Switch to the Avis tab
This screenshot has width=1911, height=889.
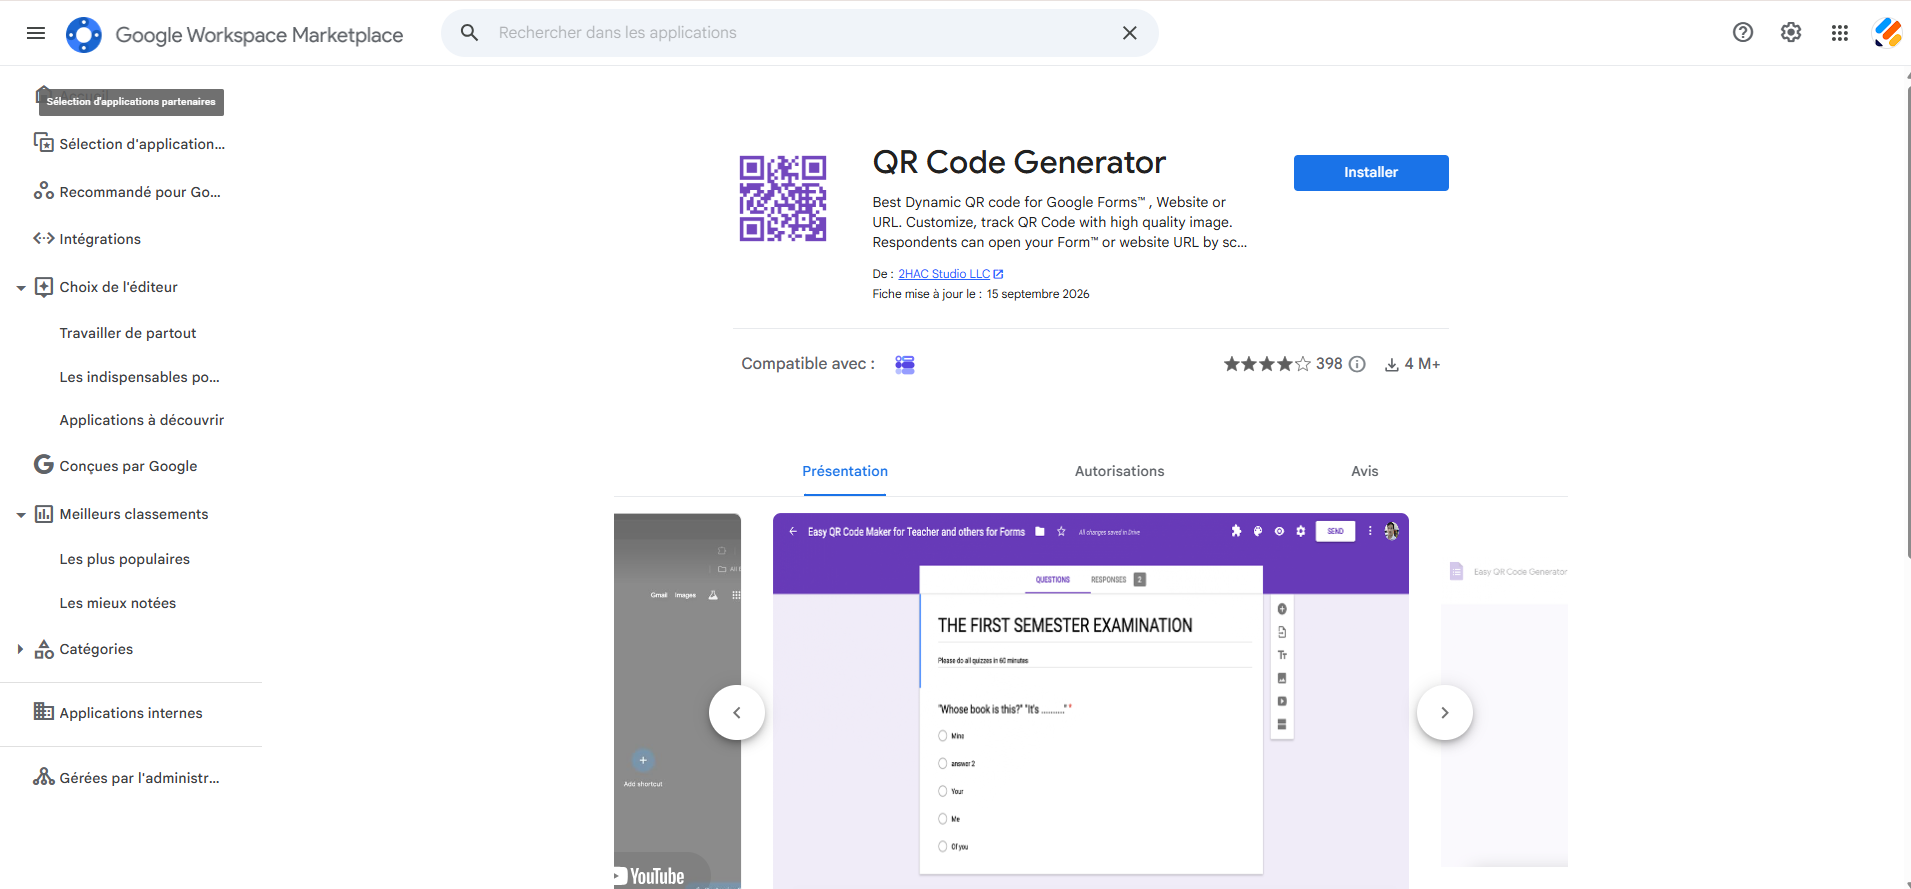point(1365,471)
